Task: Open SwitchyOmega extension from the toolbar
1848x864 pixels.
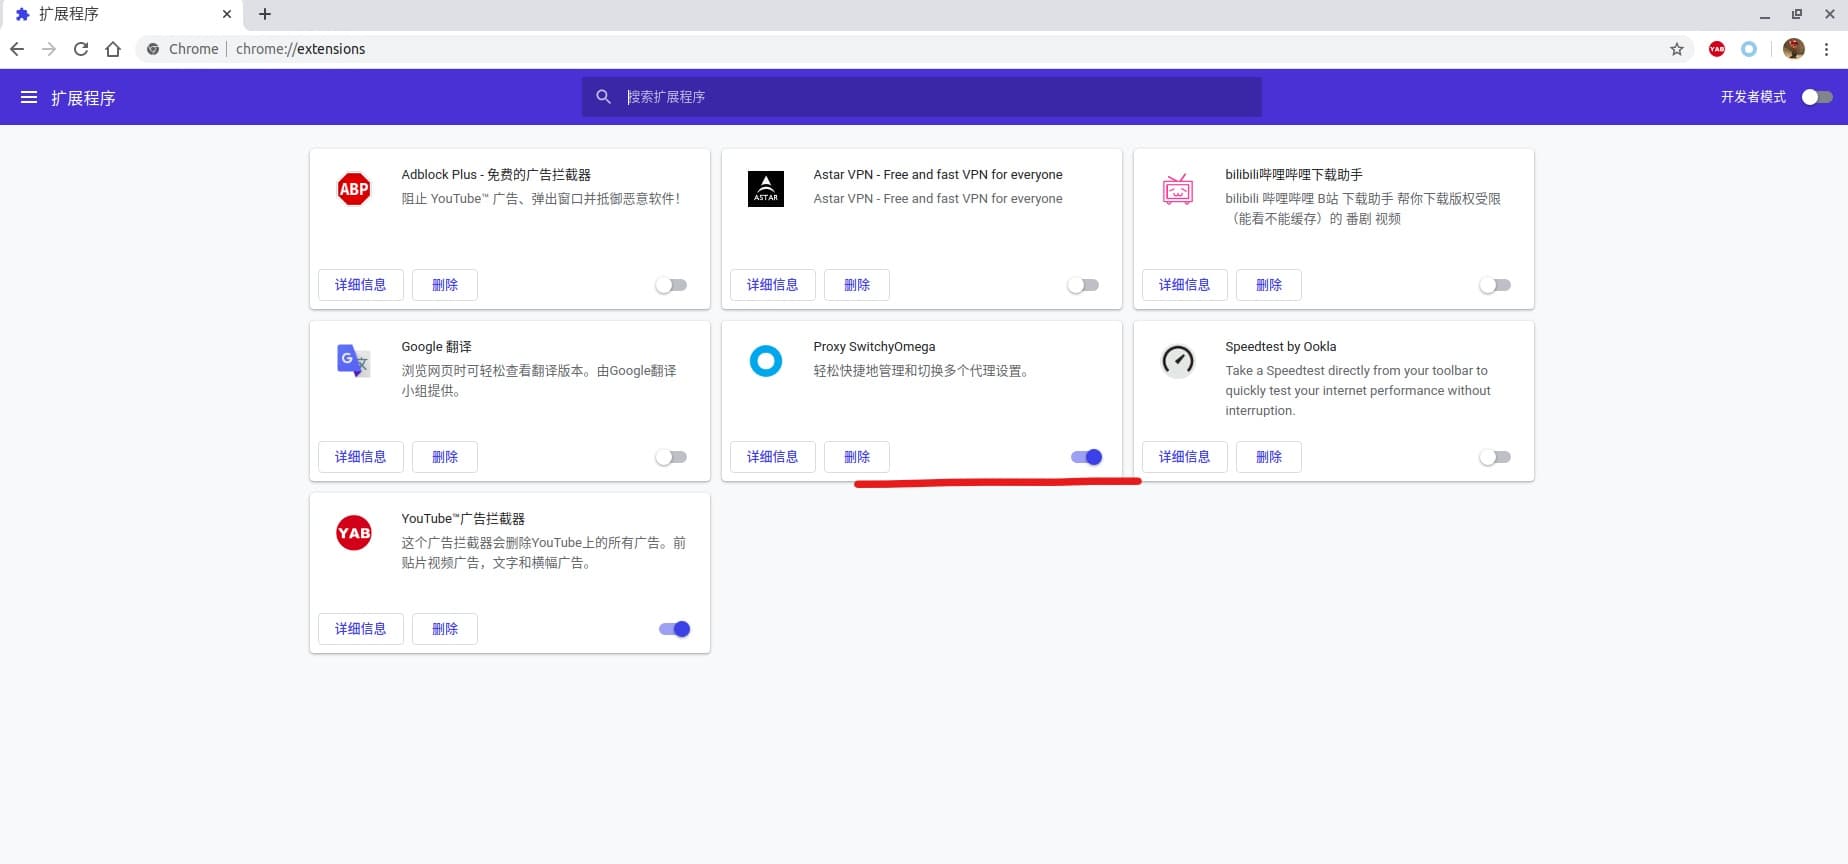Action: pos(1749,49)
